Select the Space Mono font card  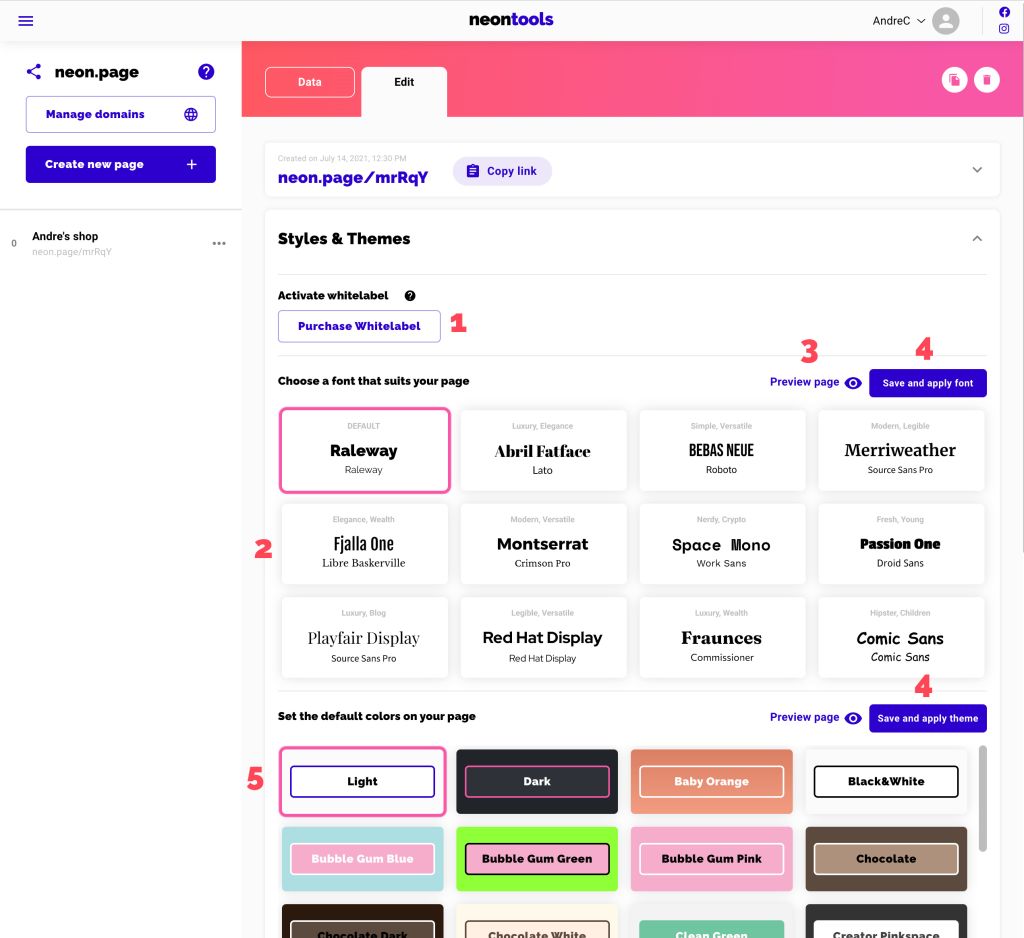[x=722, y=543]
